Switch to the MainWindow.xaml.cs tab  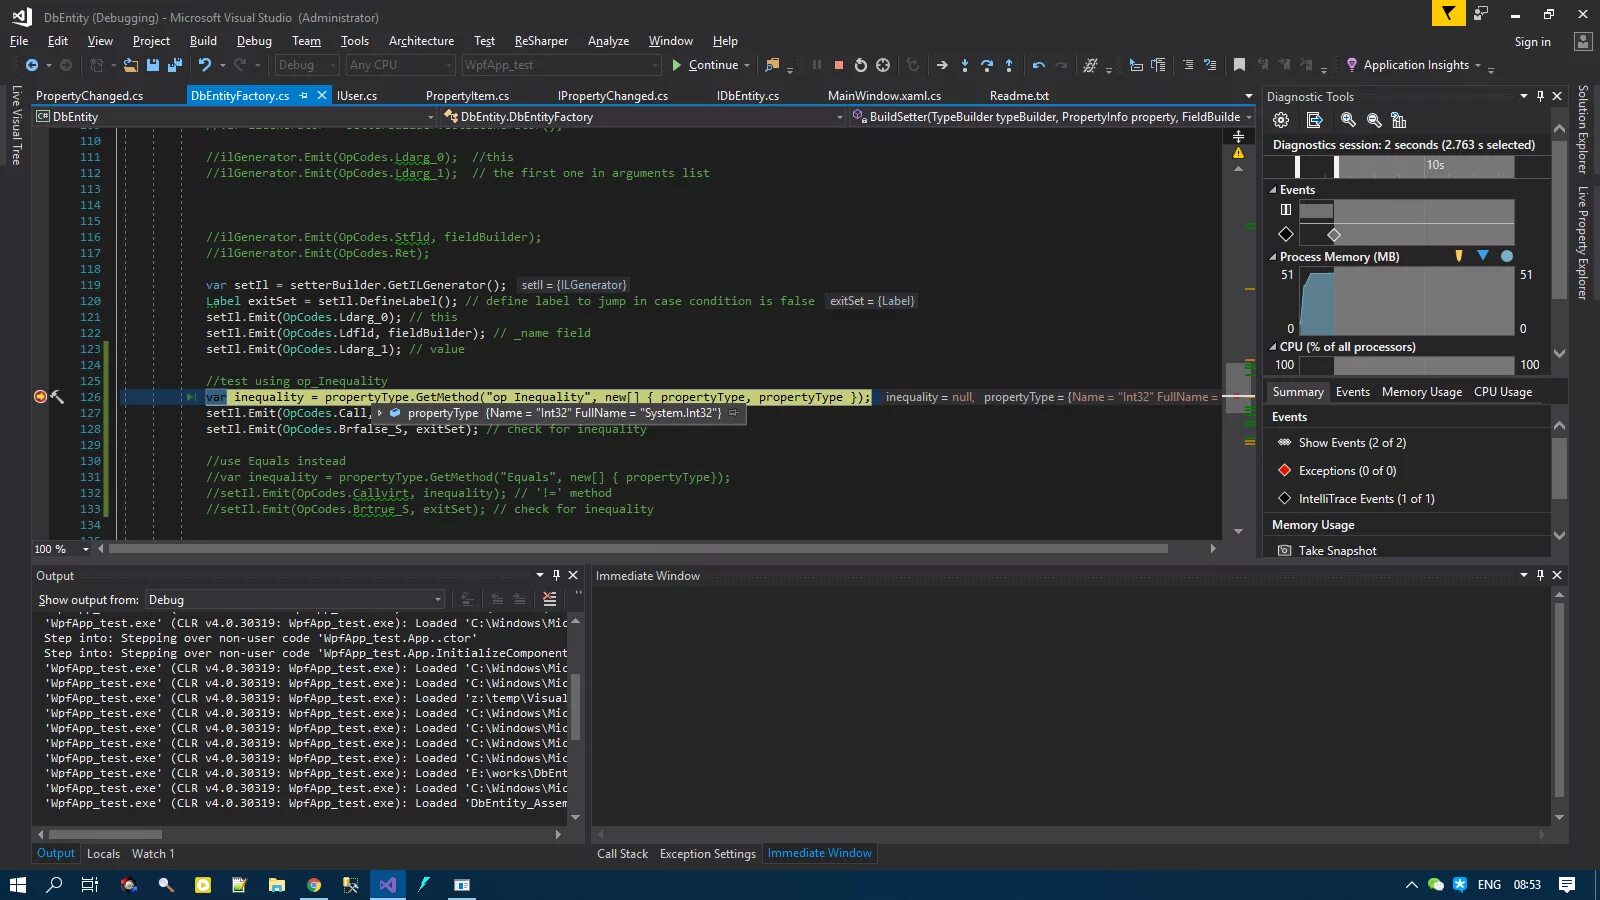pos(884,96)
